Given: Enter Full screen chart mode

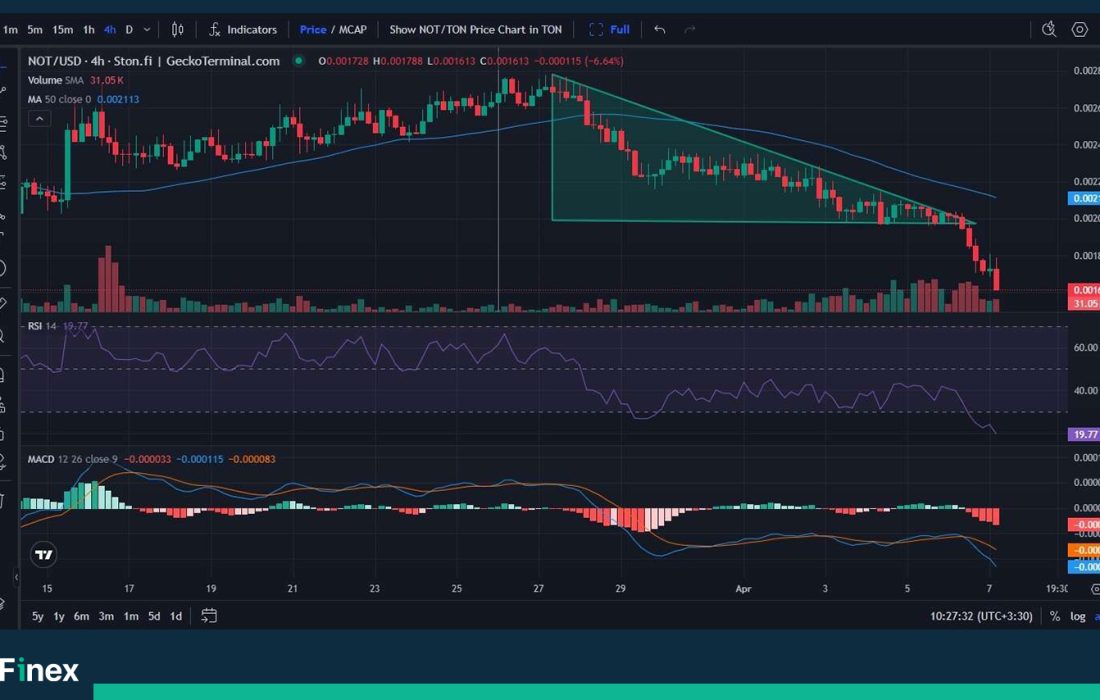Looking at the screenshot, I should (609, 30).
